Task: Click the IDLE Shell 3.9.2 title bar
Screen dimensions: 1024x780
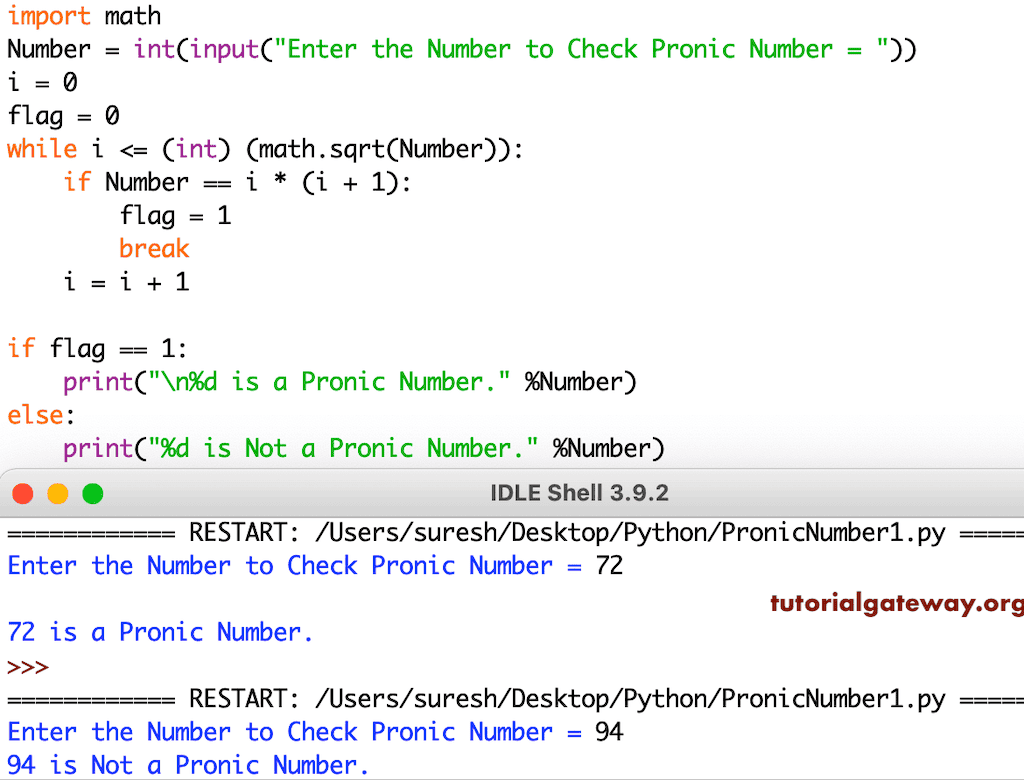Action: click(578, 493)
